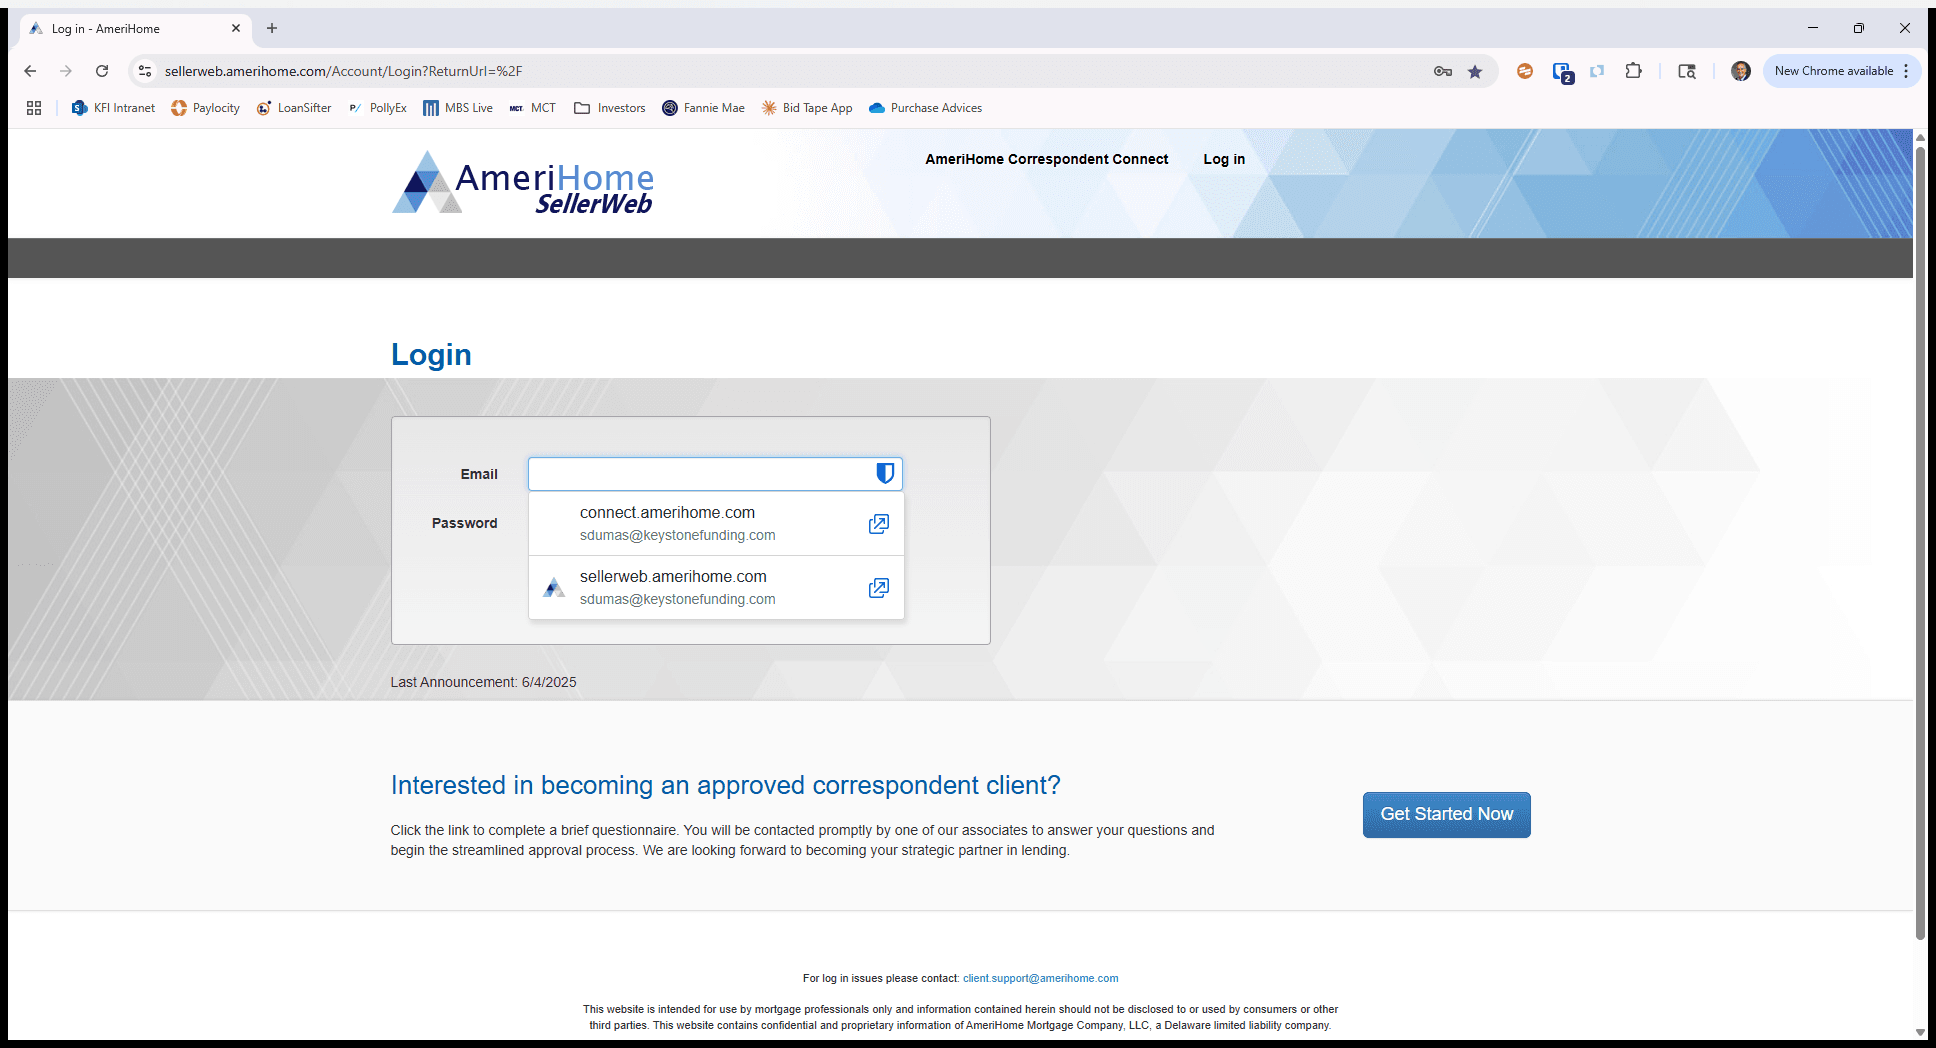Viewport: 1936px width, 1048px height.
Task: Click the client.support@amerihome.com email link
Action: click(1041, 978)
